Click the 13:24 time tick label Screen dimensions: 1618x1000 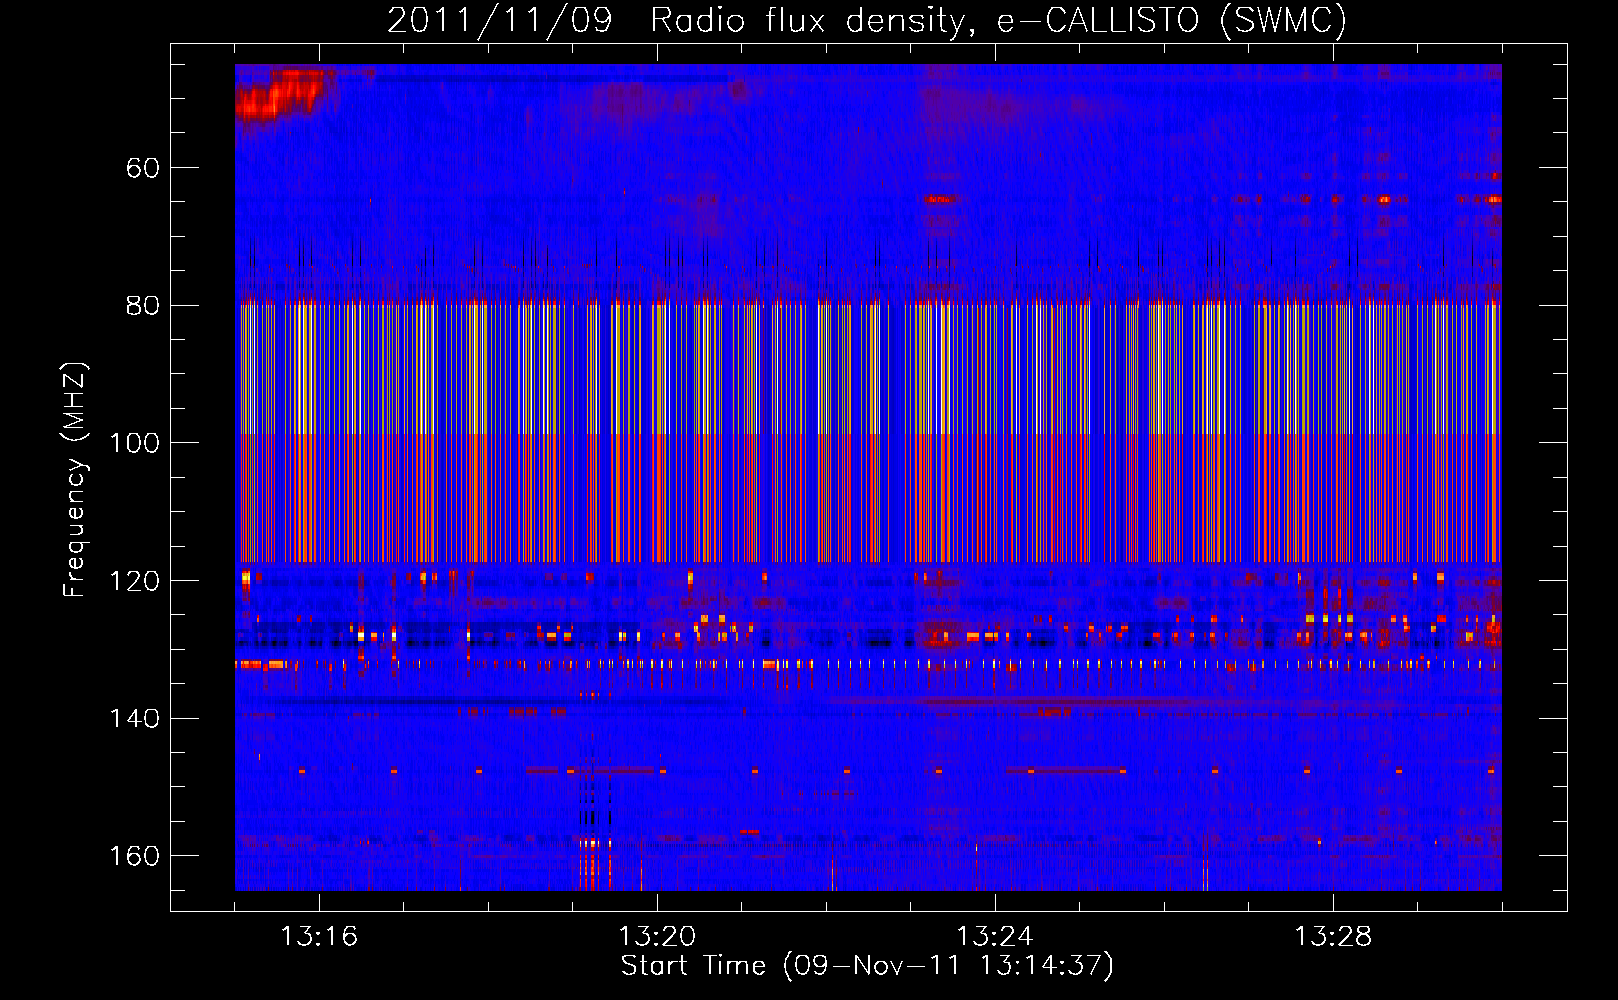(995, 937)
